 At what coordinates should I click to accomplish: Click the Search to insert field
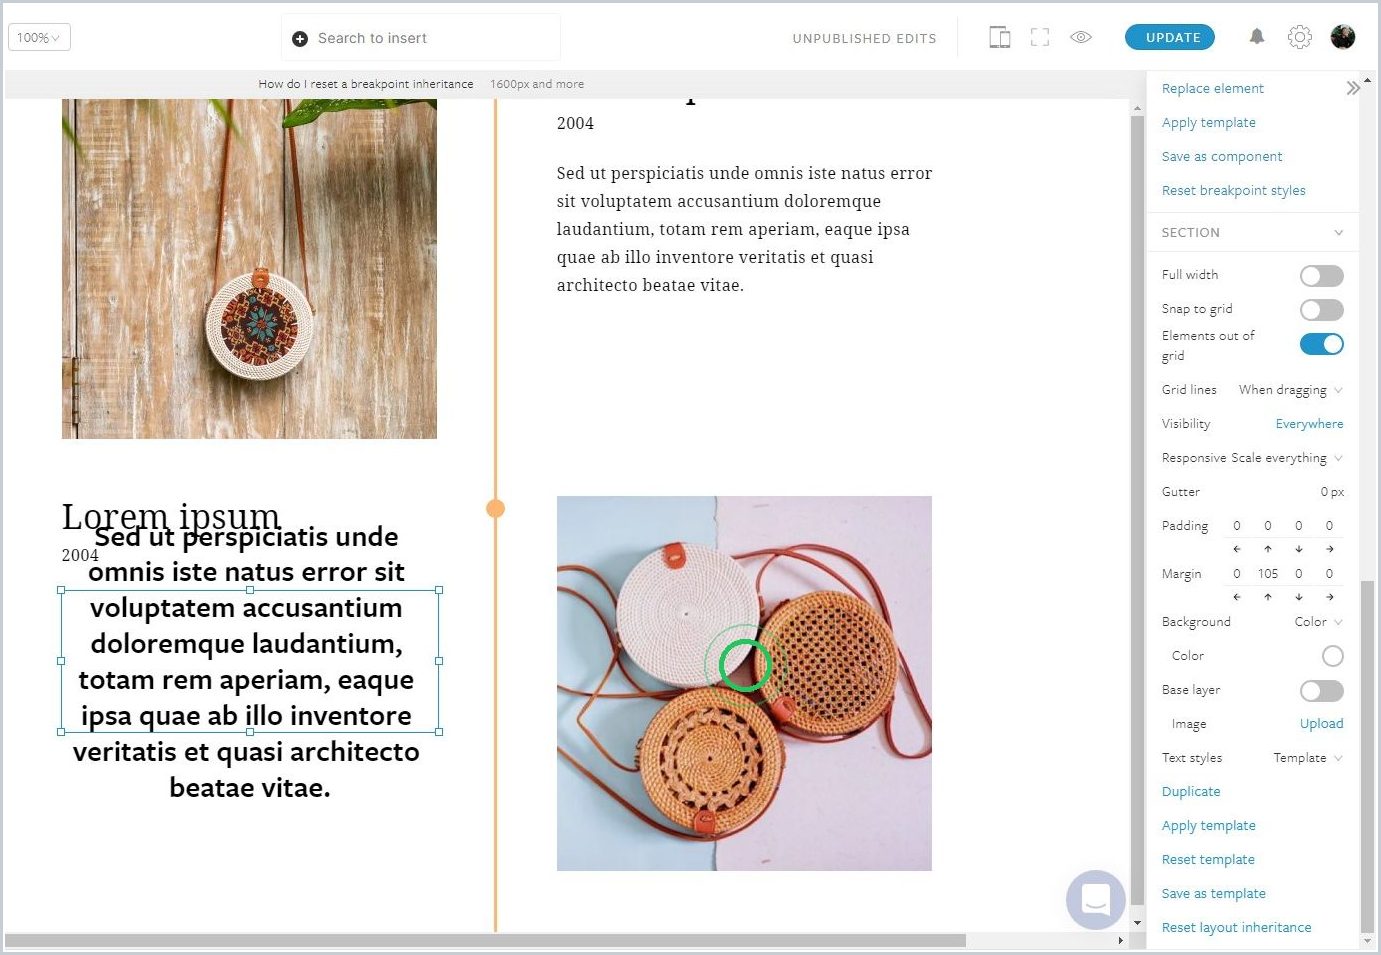tap(421, 38)
